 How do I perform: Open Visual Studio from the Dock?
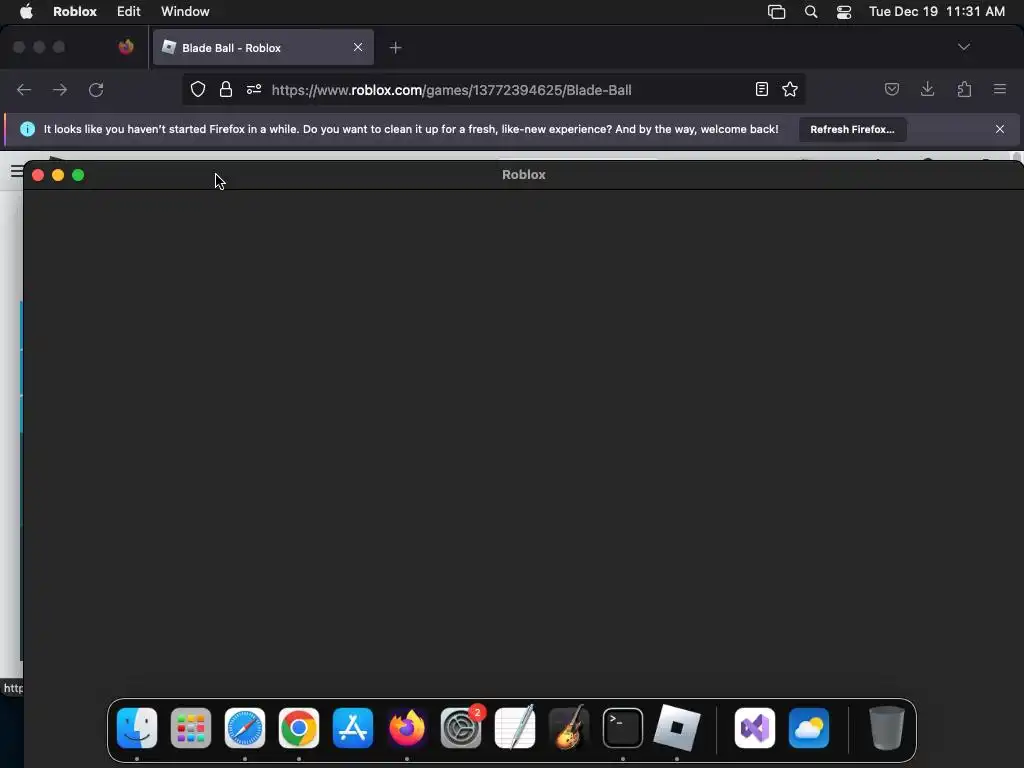755,728
